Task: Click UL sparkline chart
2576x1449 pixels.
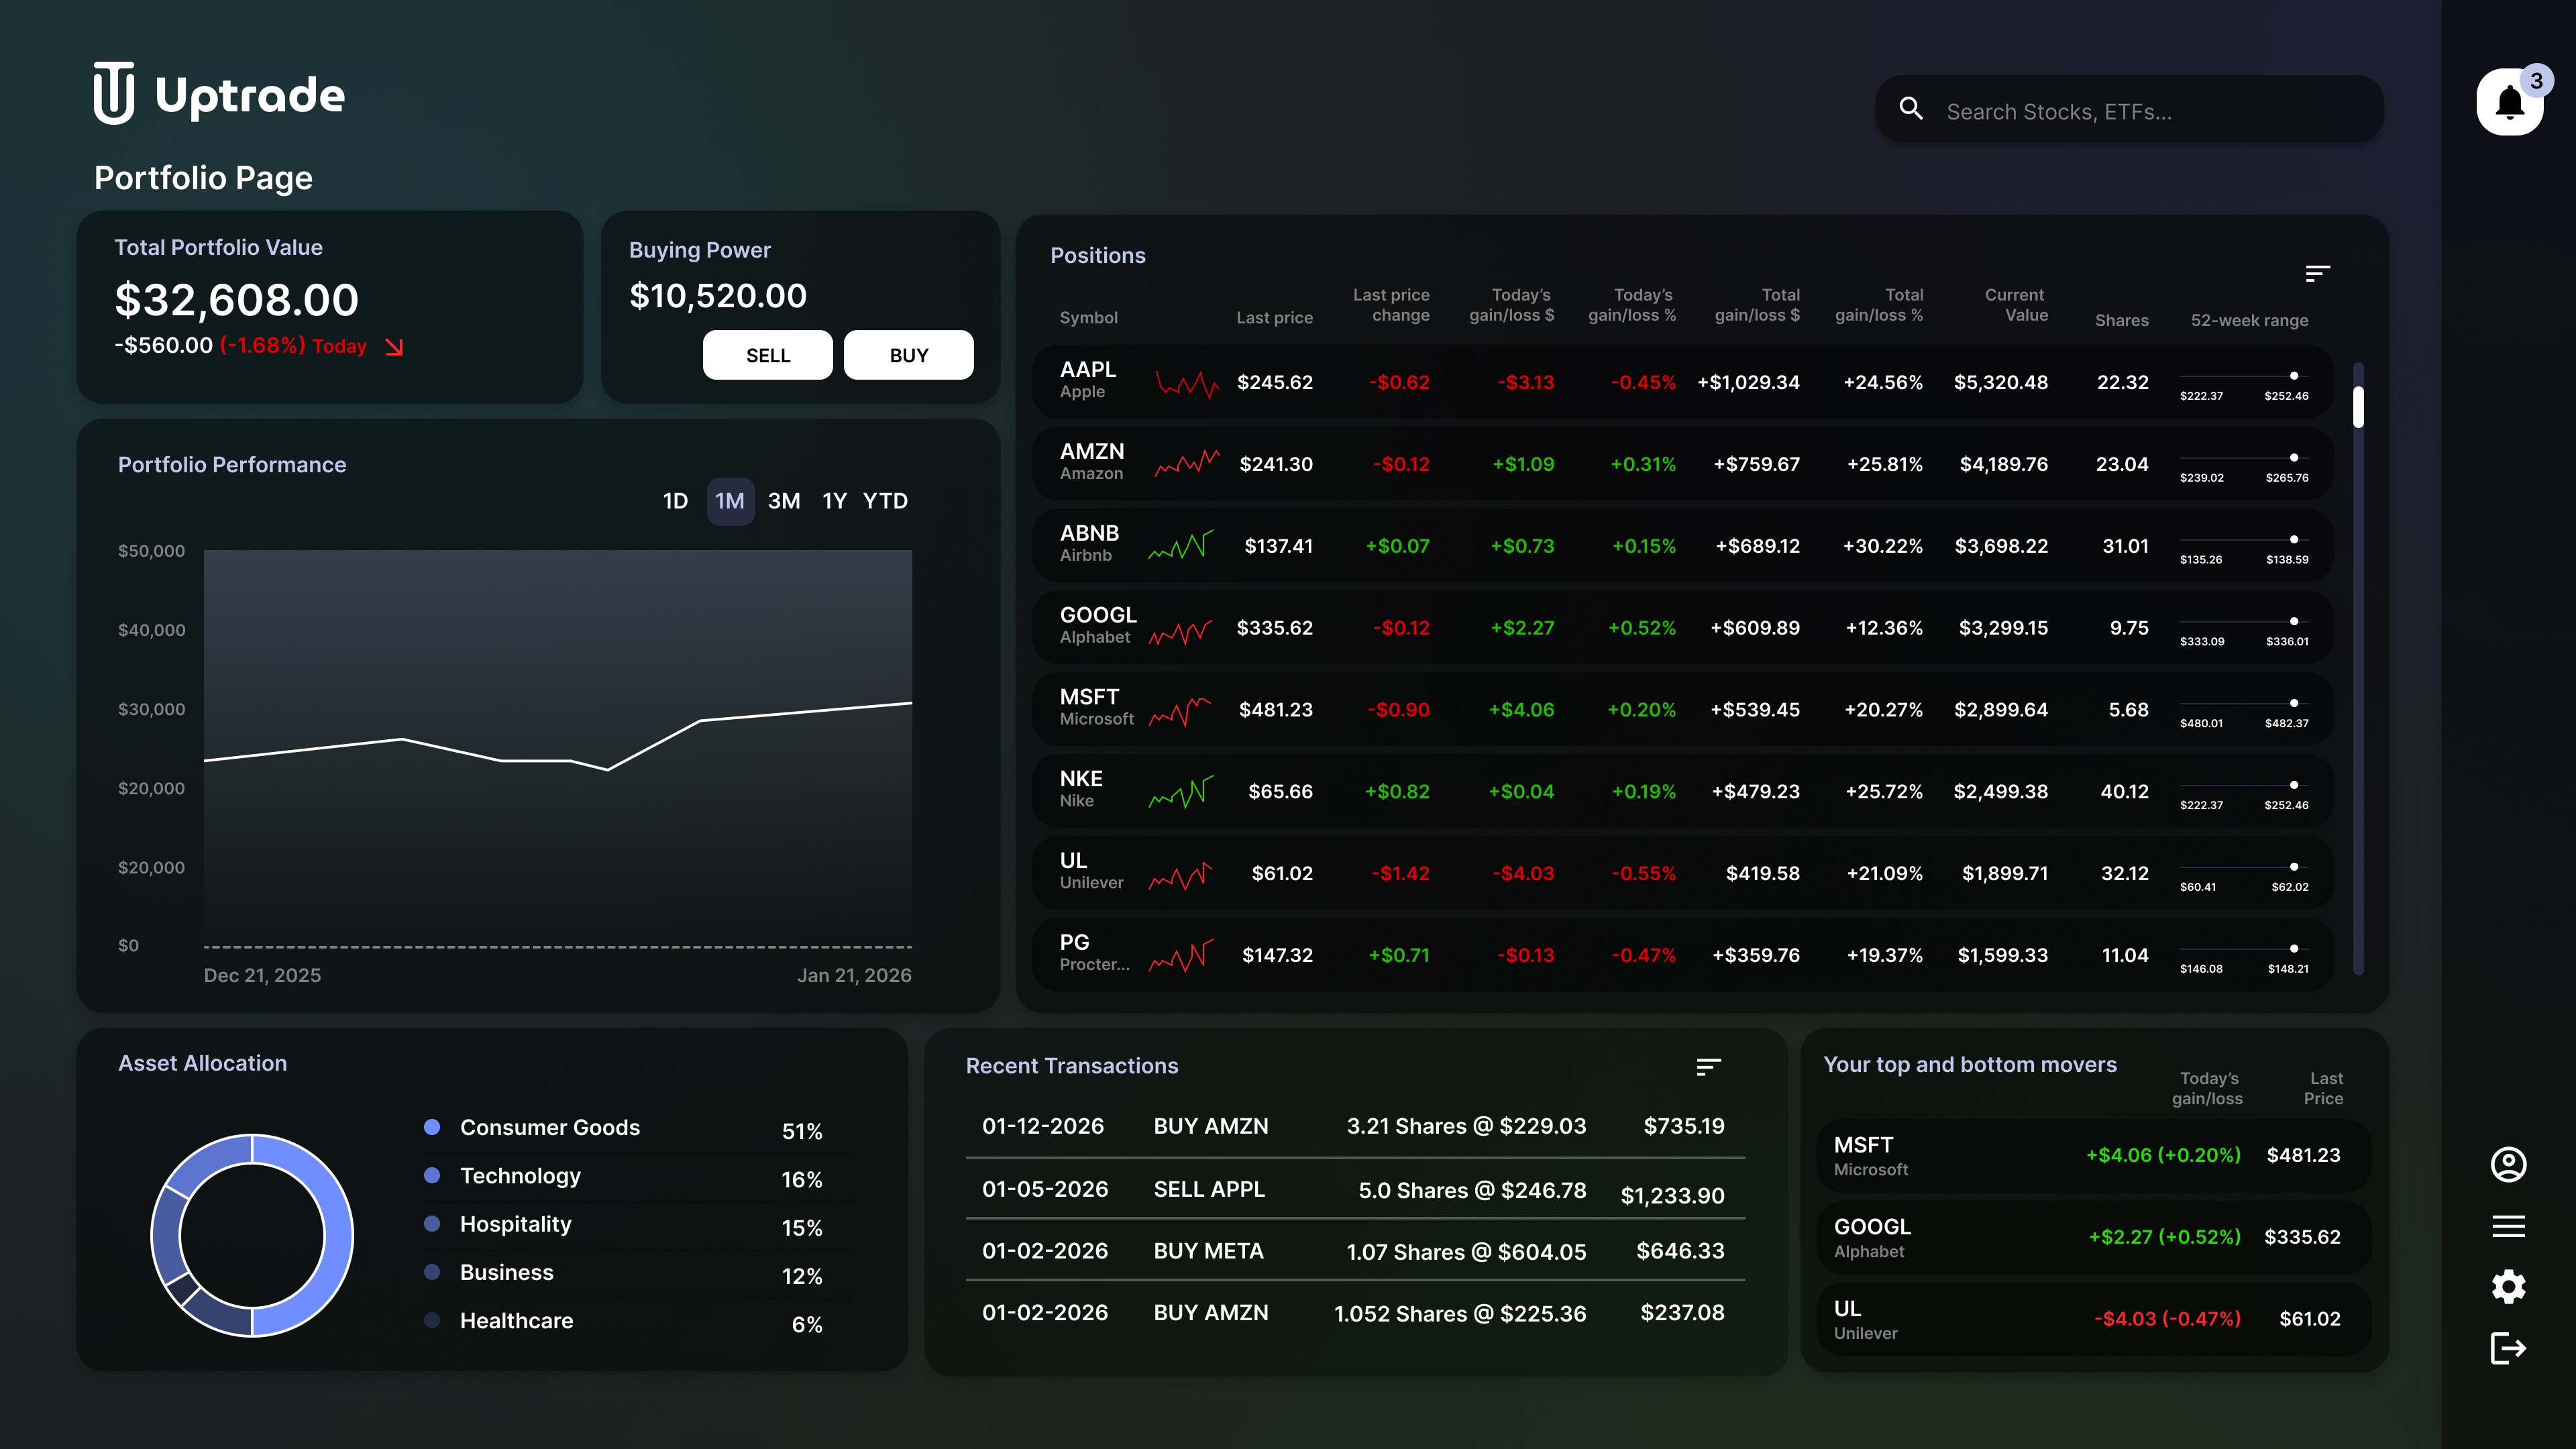Action: 1181,876
